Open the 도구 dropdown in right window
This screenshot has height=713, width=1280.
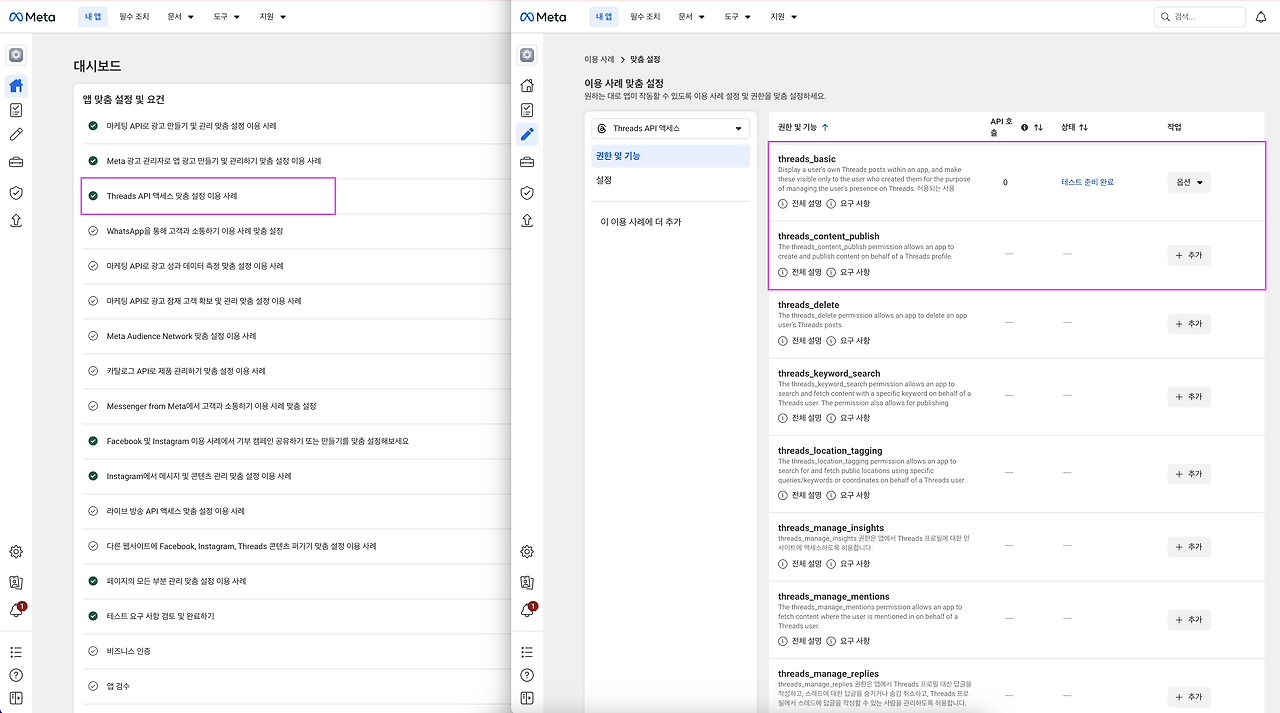coord(738,17)
